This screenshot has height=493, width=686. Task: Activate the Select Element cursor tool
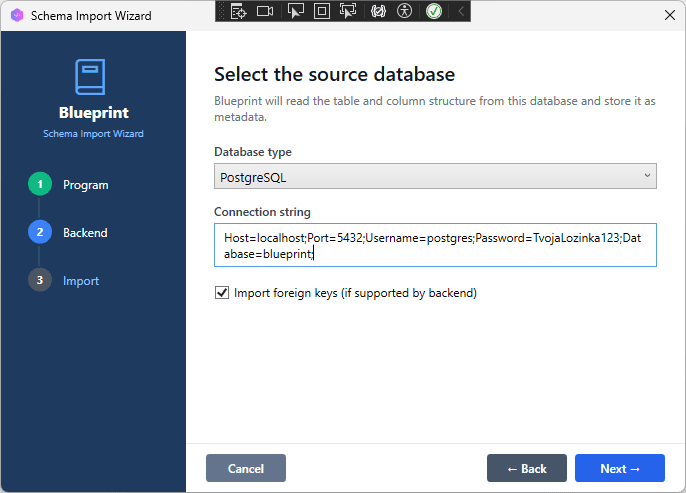click(x=295, y=11)
